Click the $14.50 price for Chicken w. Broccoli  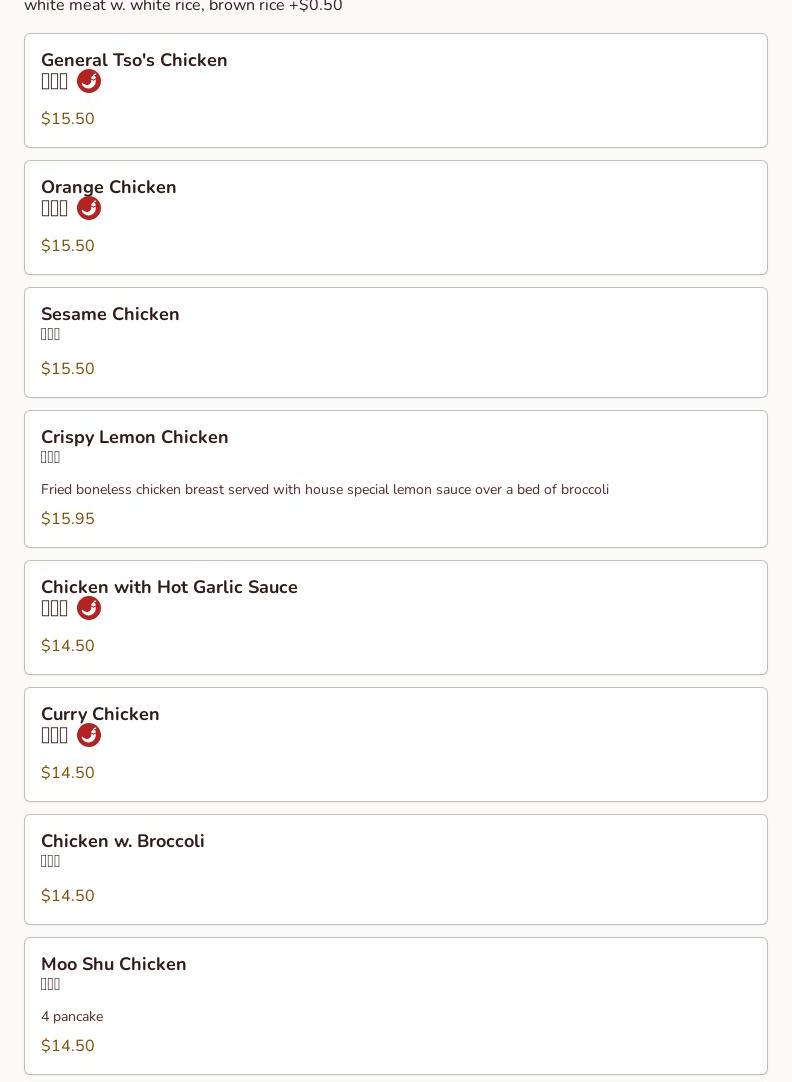[x=68, y=896]
